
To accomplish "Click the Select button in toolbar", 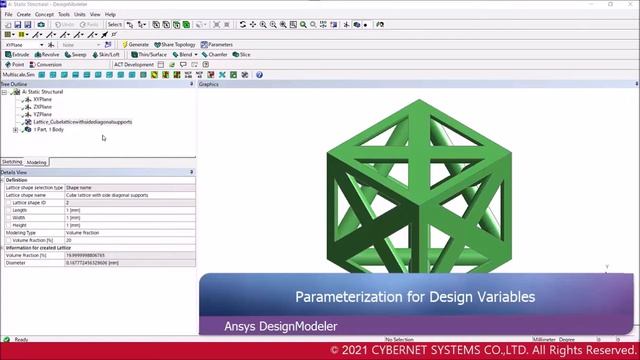I will (x=115, y=25).
